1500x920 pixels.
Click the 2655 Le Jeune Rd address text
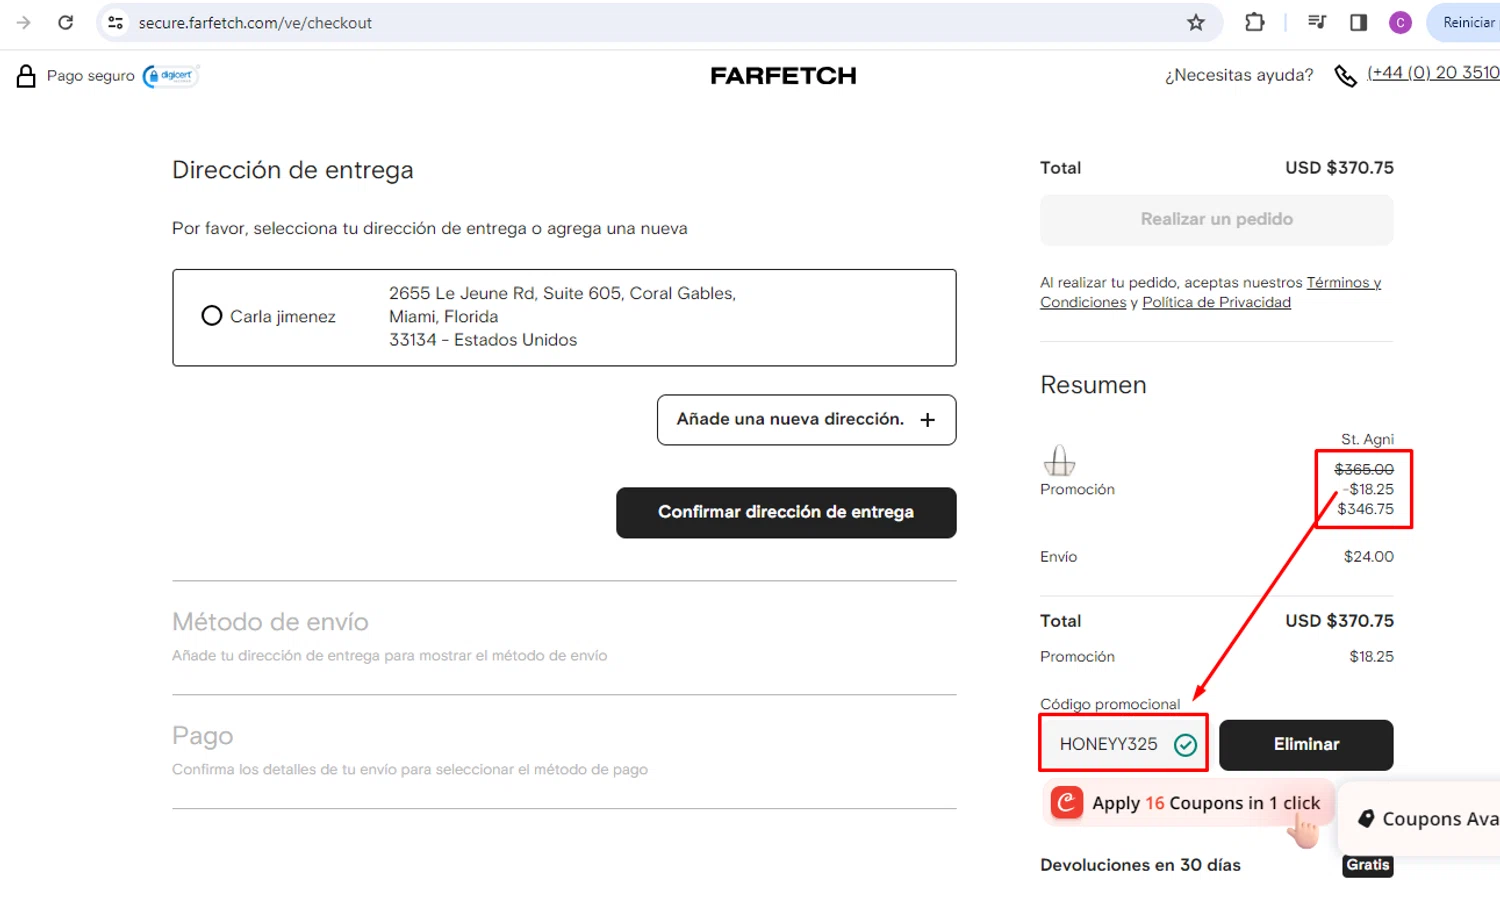pos(562,316)
